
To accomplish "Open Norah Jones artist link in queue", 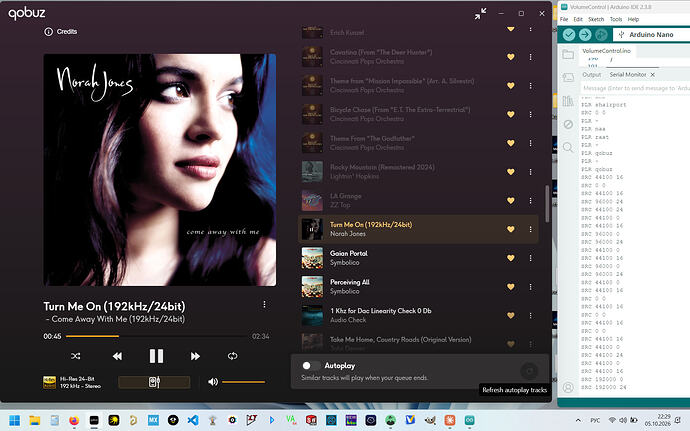I will (348, 234).
